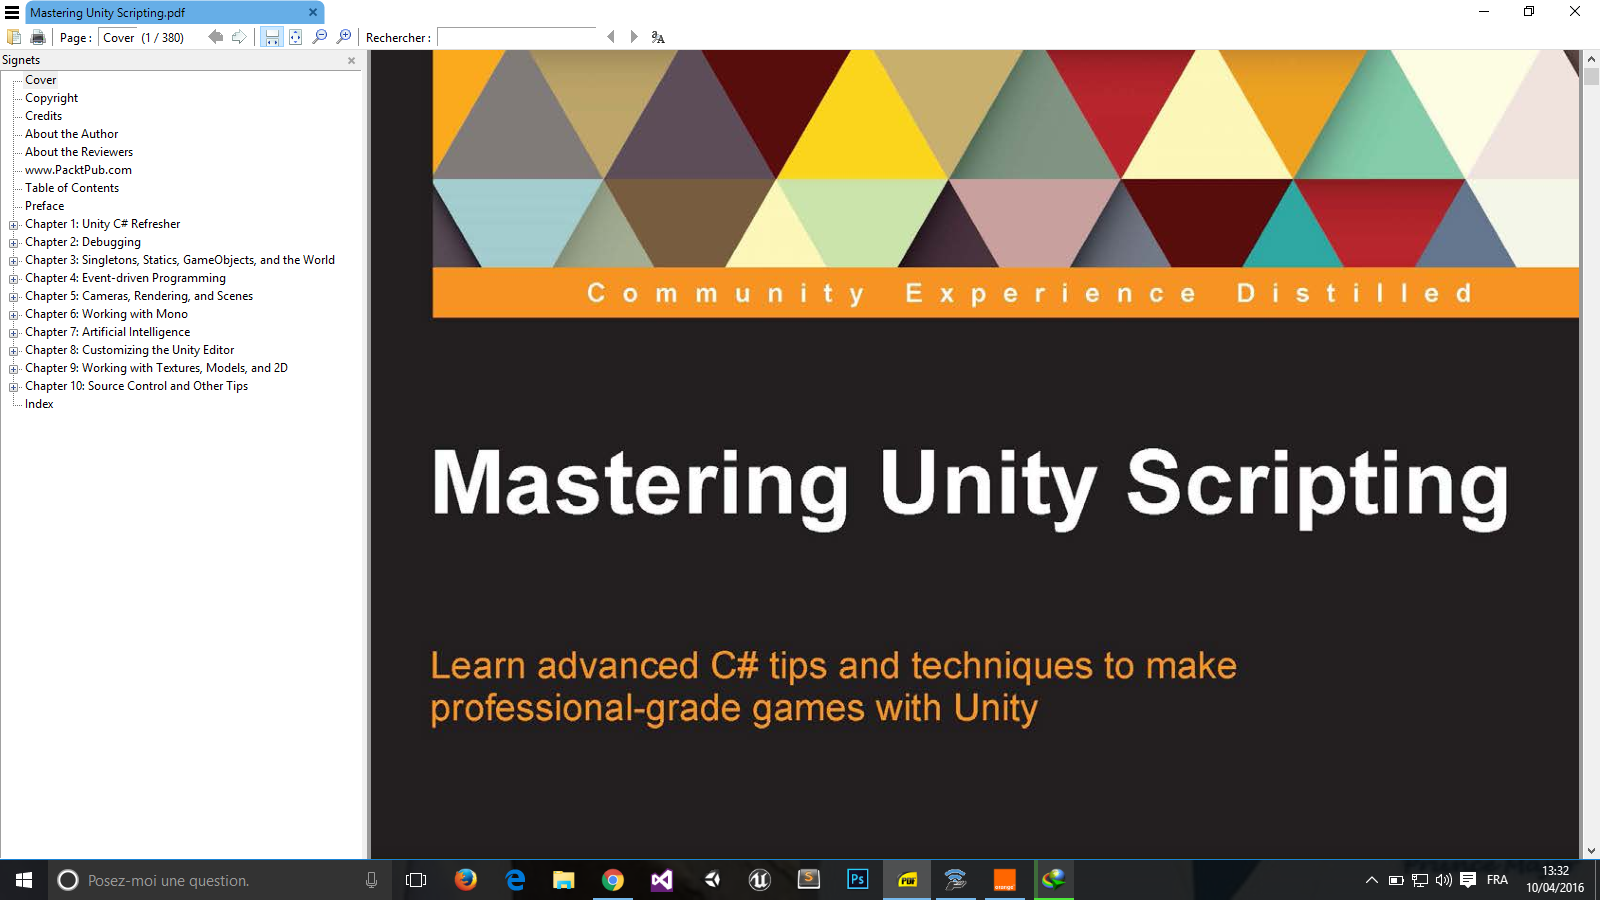Expand Chapter 1: Unity C# Refresher
Screen dimensions: 1600x900
pos(14,225)
